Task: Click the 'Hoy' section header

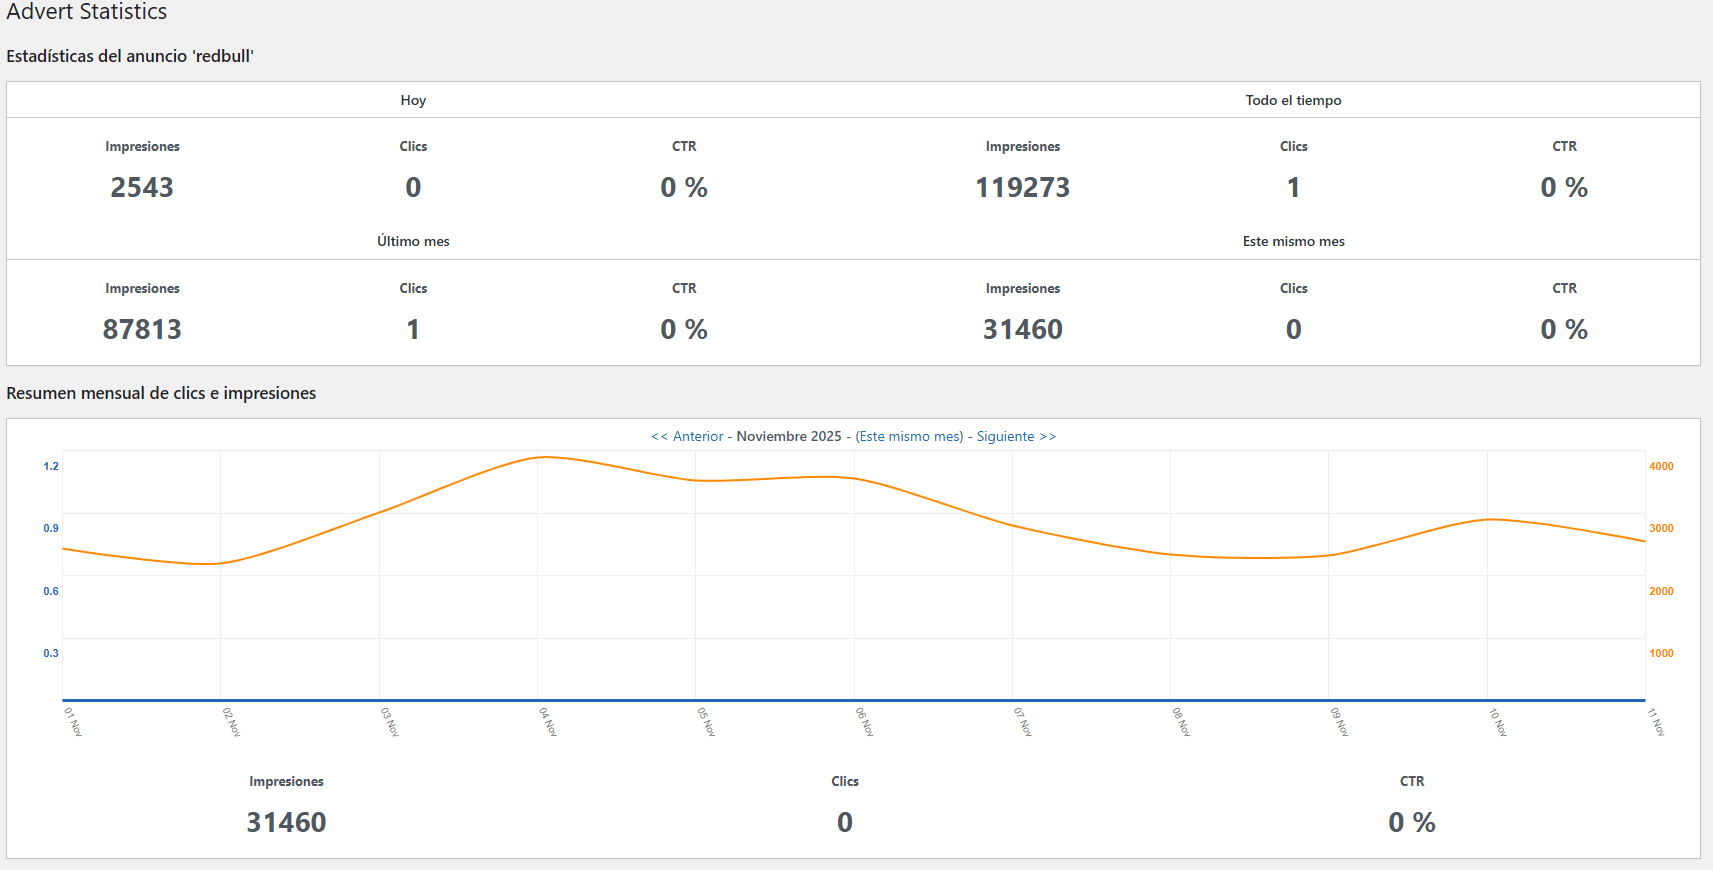Action: [x=413, y=100]
